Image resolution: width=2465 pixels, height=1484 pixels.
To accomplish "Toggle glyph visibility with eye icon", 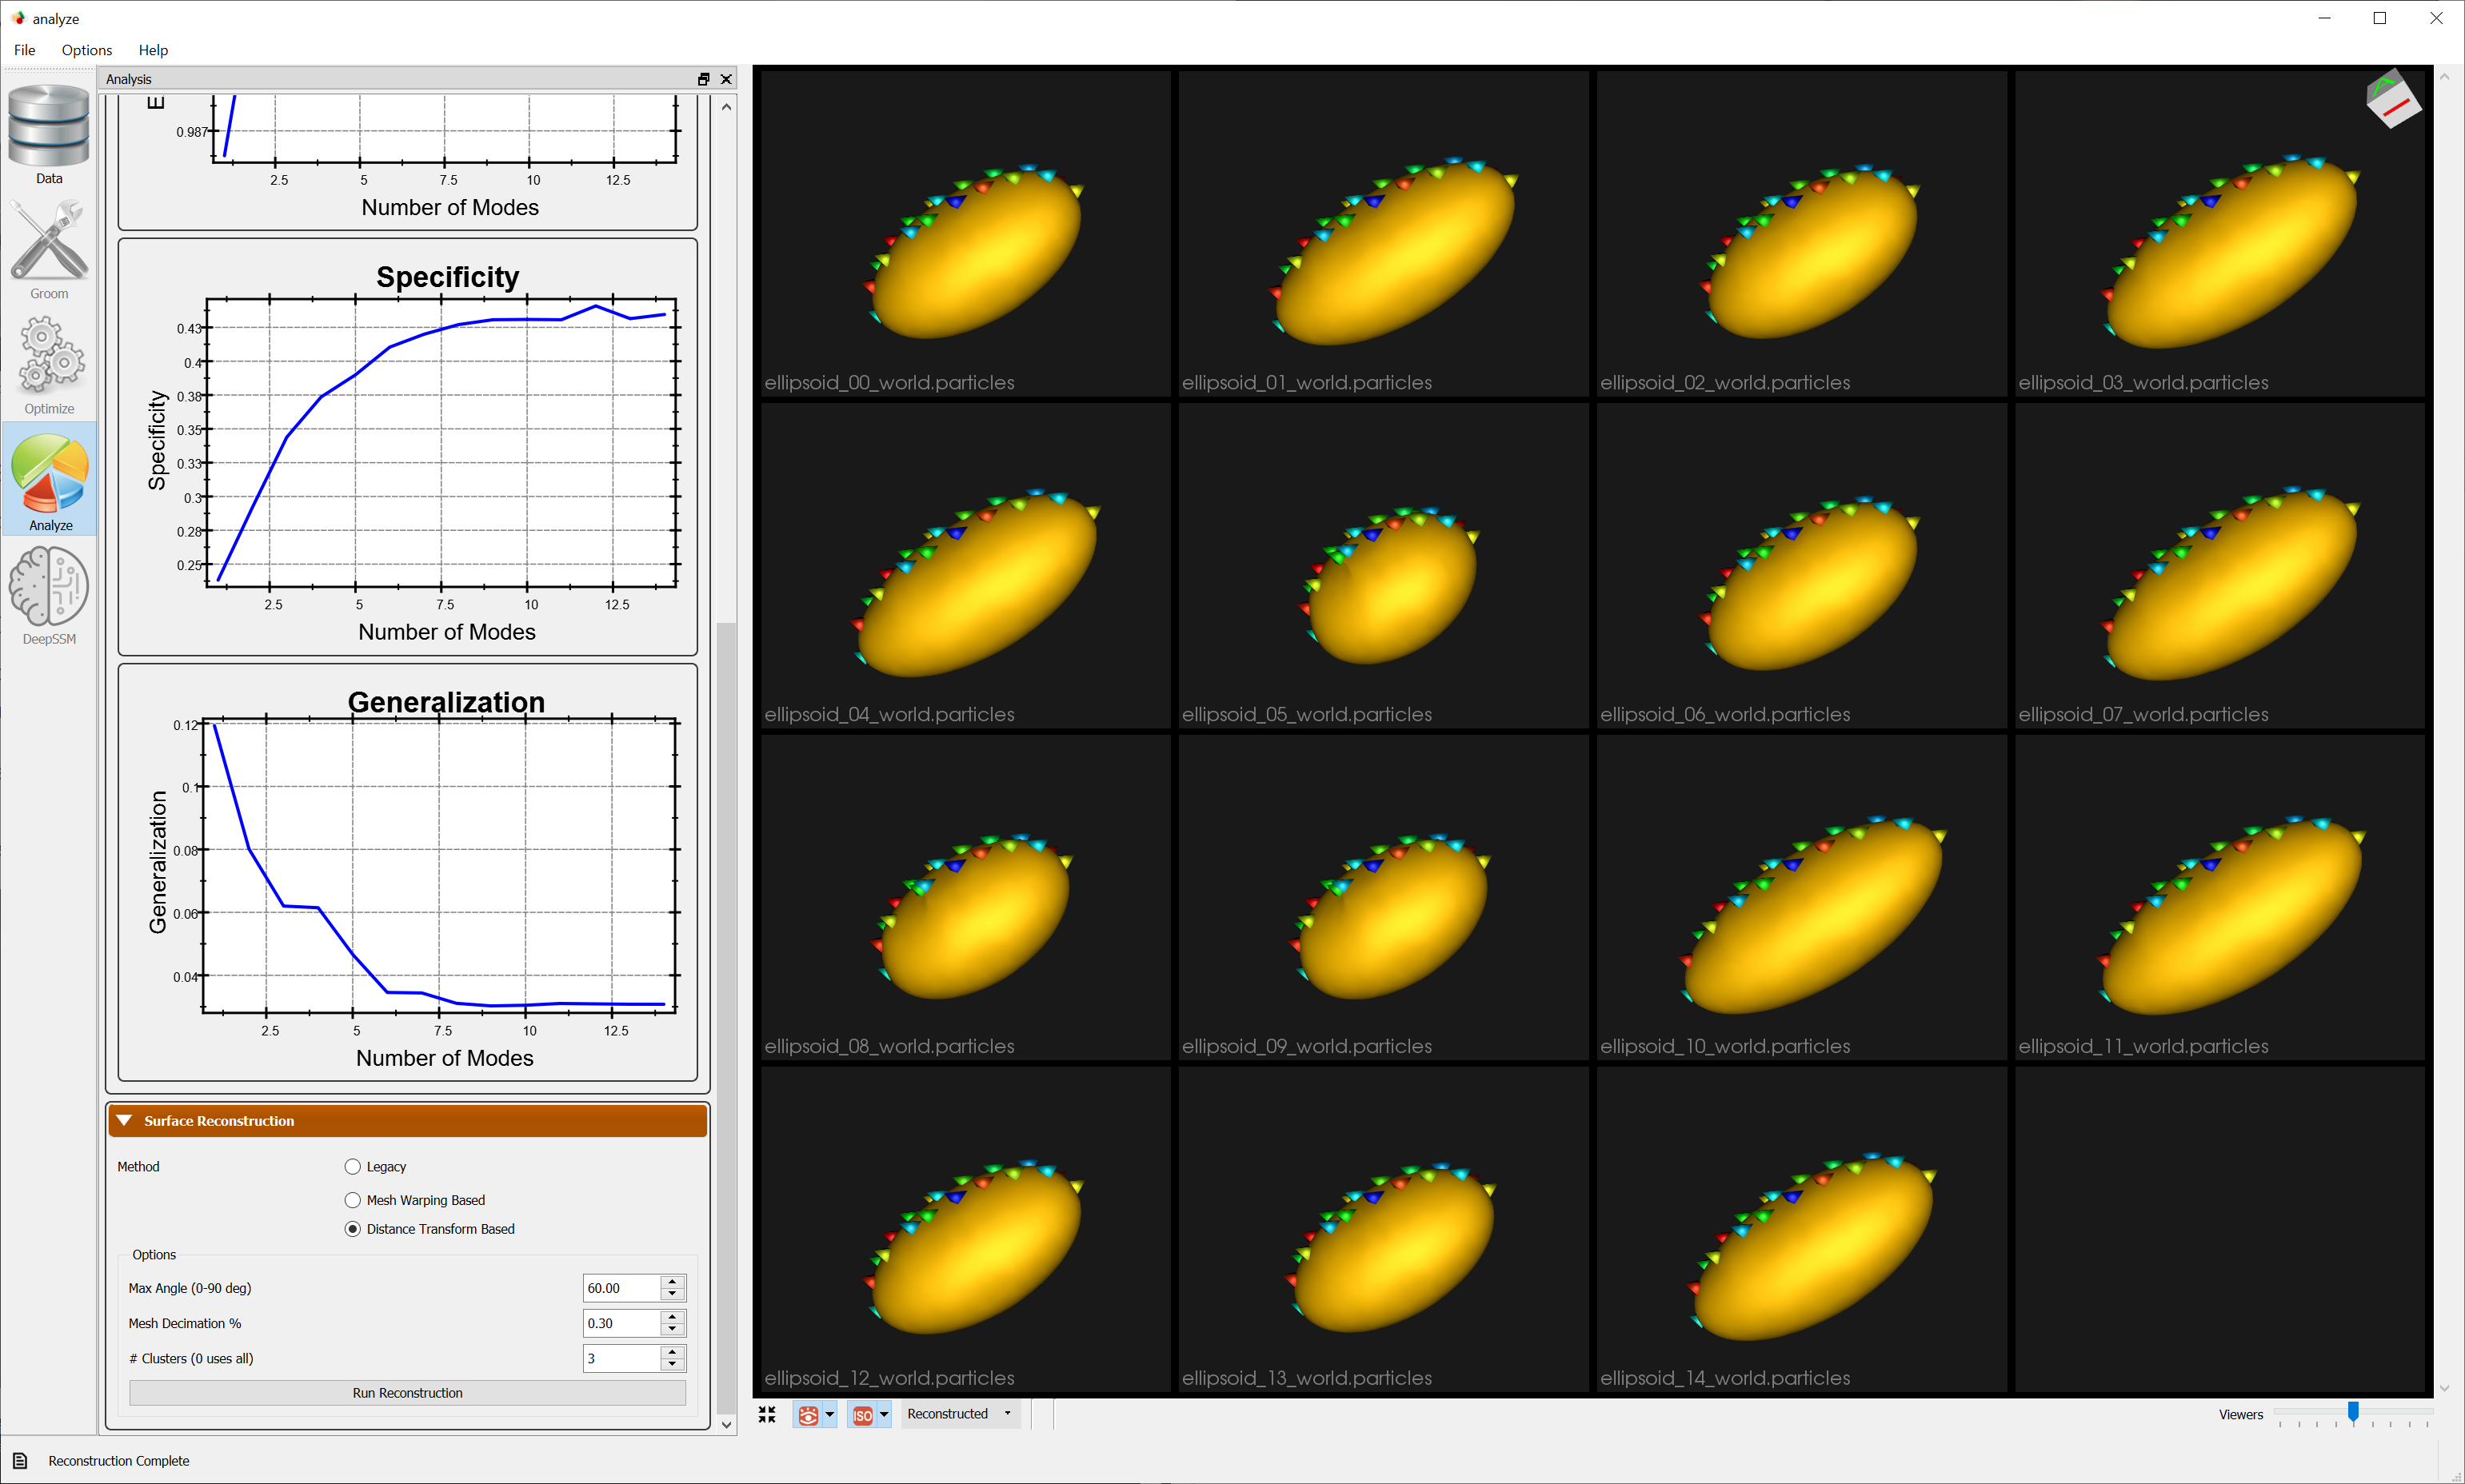I will tap(808, 1414).
